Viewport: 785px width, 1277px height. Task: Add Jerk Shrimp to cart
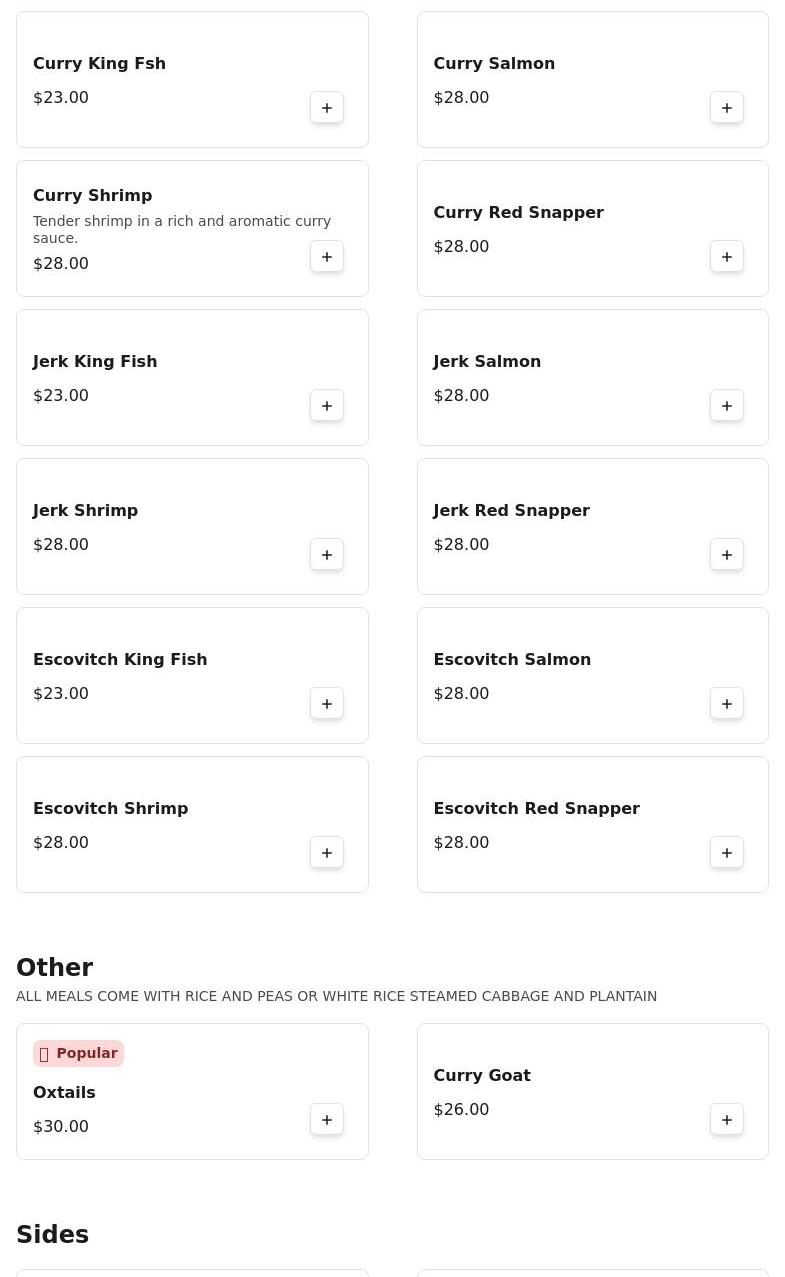pyautogui.click(x=327, y=555)
